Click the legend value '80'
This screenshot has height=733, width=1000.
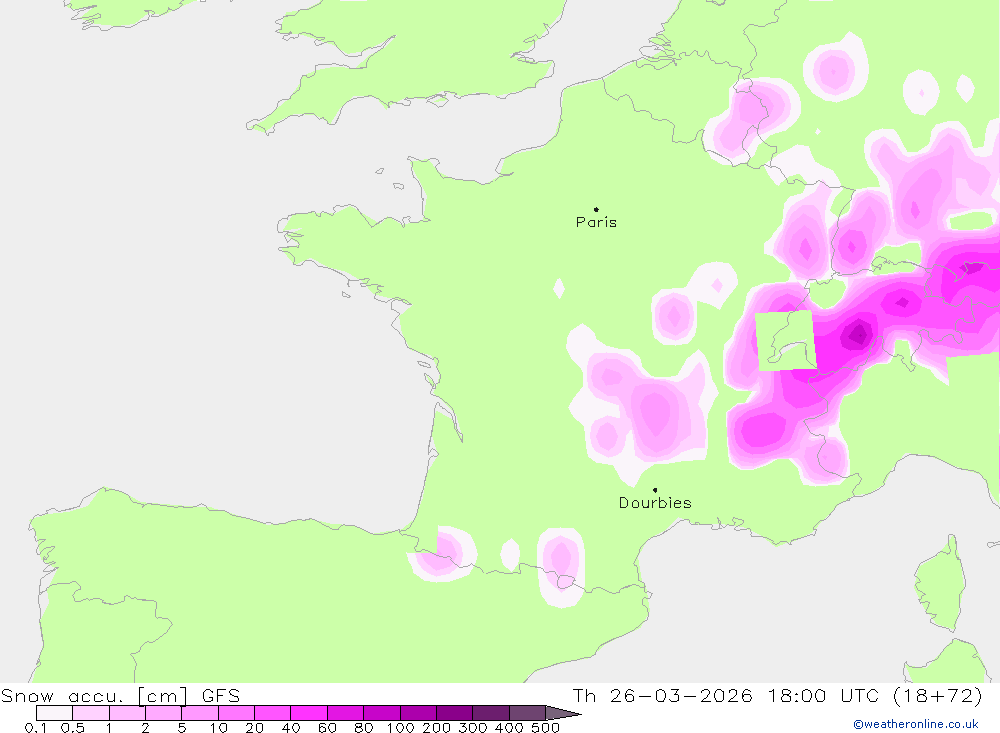(x=364, y=728)
